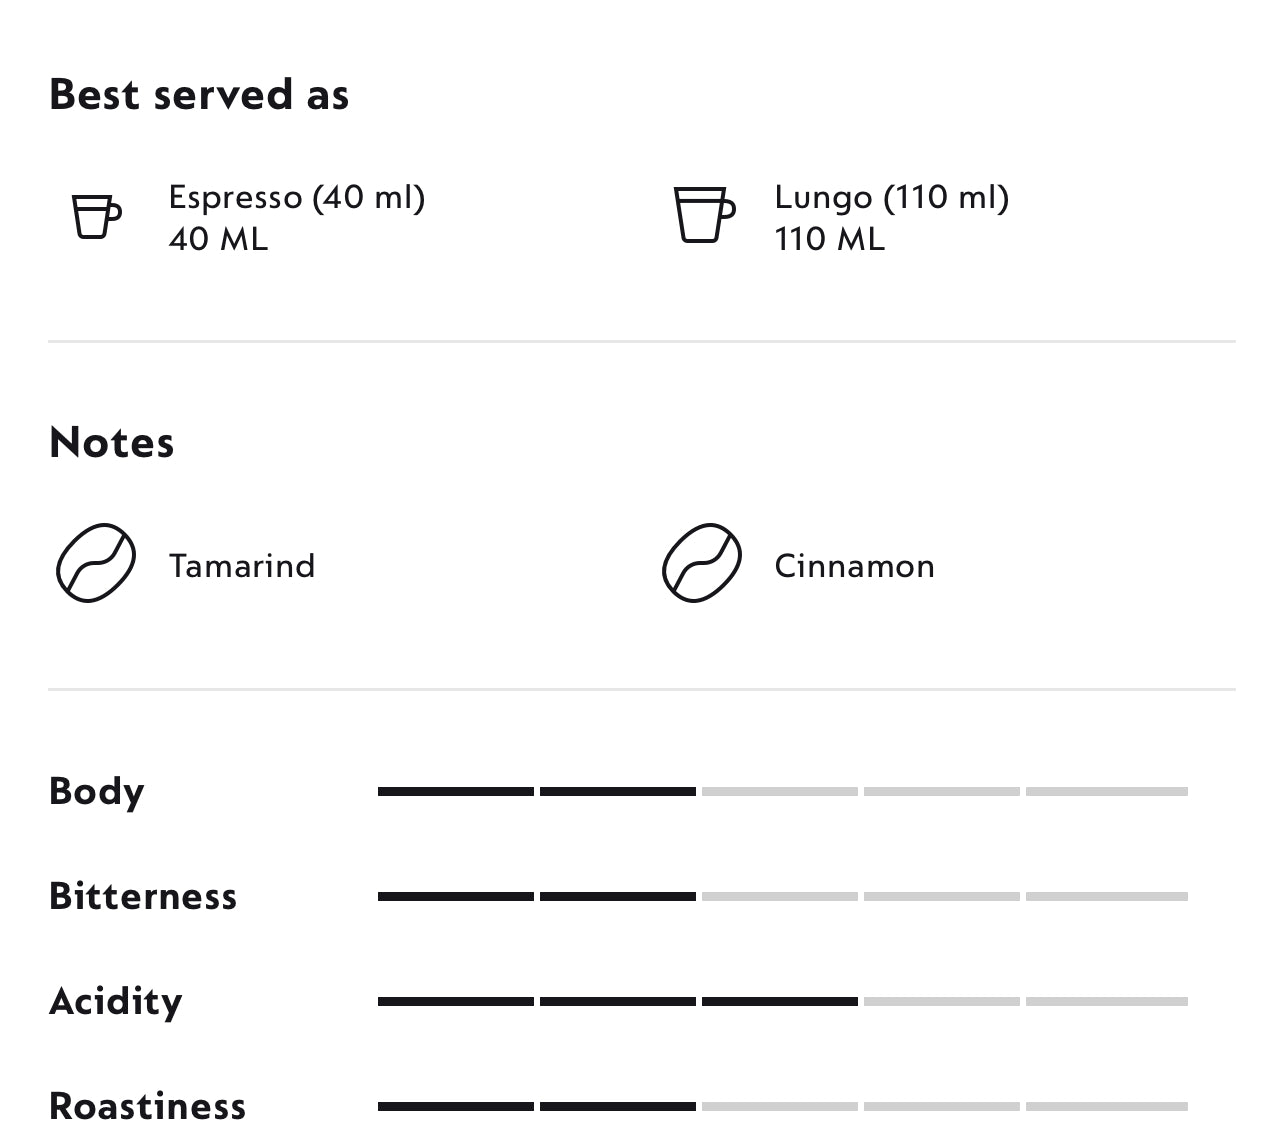
Task: Tap the Roastiness label
Action: click(x=148, y=1106)
